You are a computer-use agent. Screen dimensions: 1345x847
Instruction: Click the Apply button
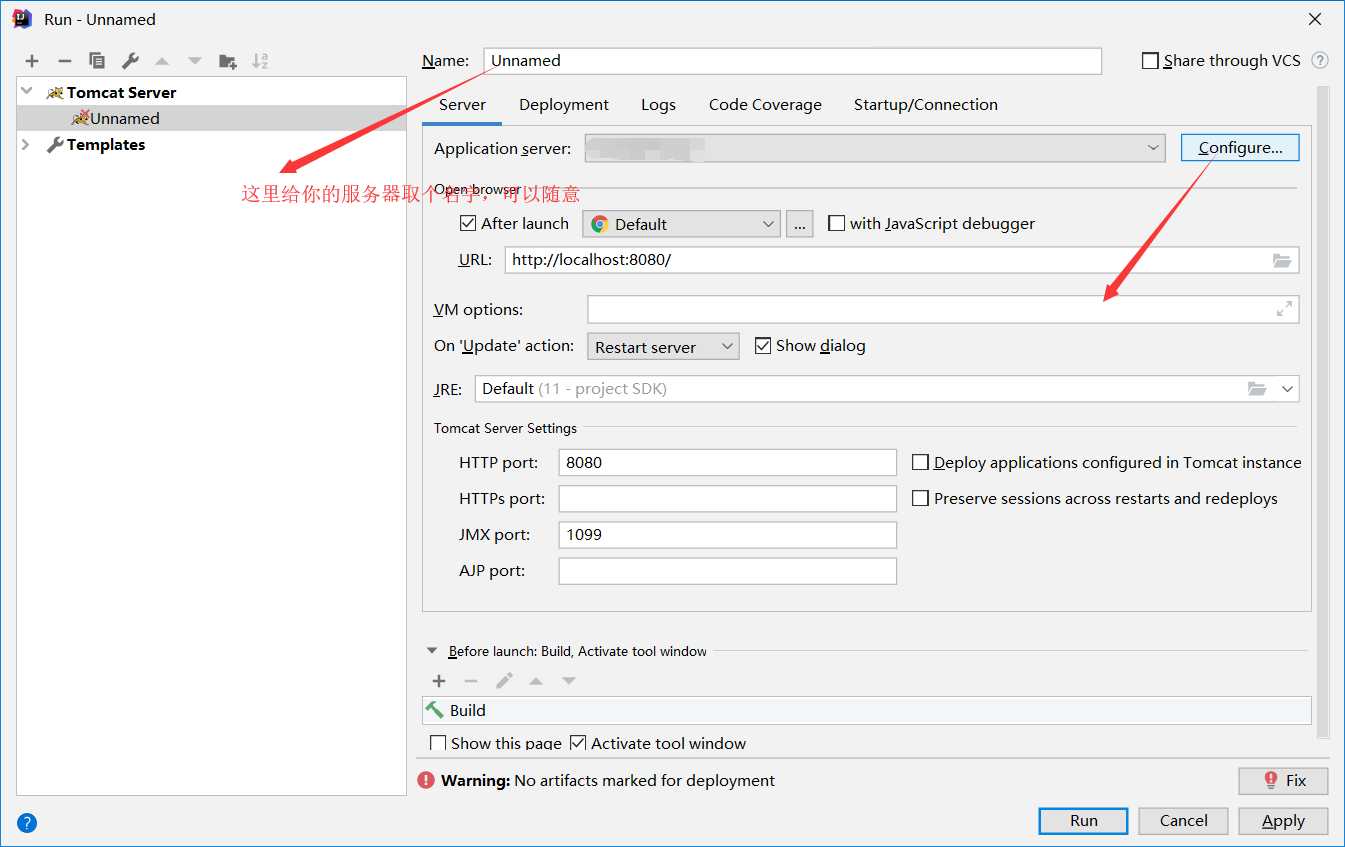point(1283,821)
